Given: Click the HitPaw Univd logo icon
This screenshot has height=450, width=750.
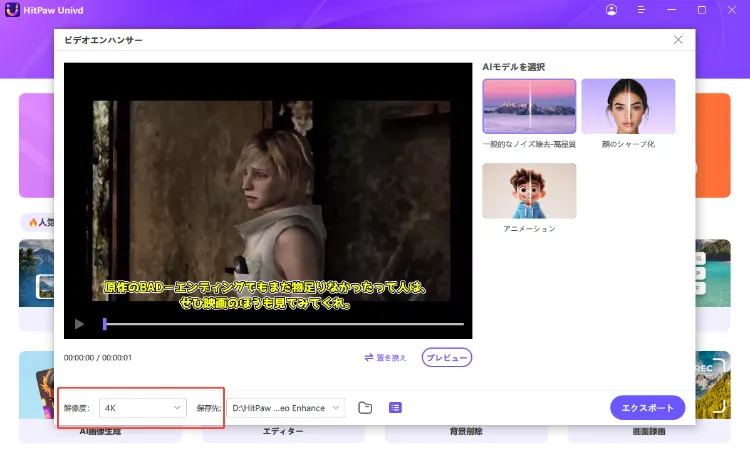Looking at the screenshot, I should tap(13, 10).
